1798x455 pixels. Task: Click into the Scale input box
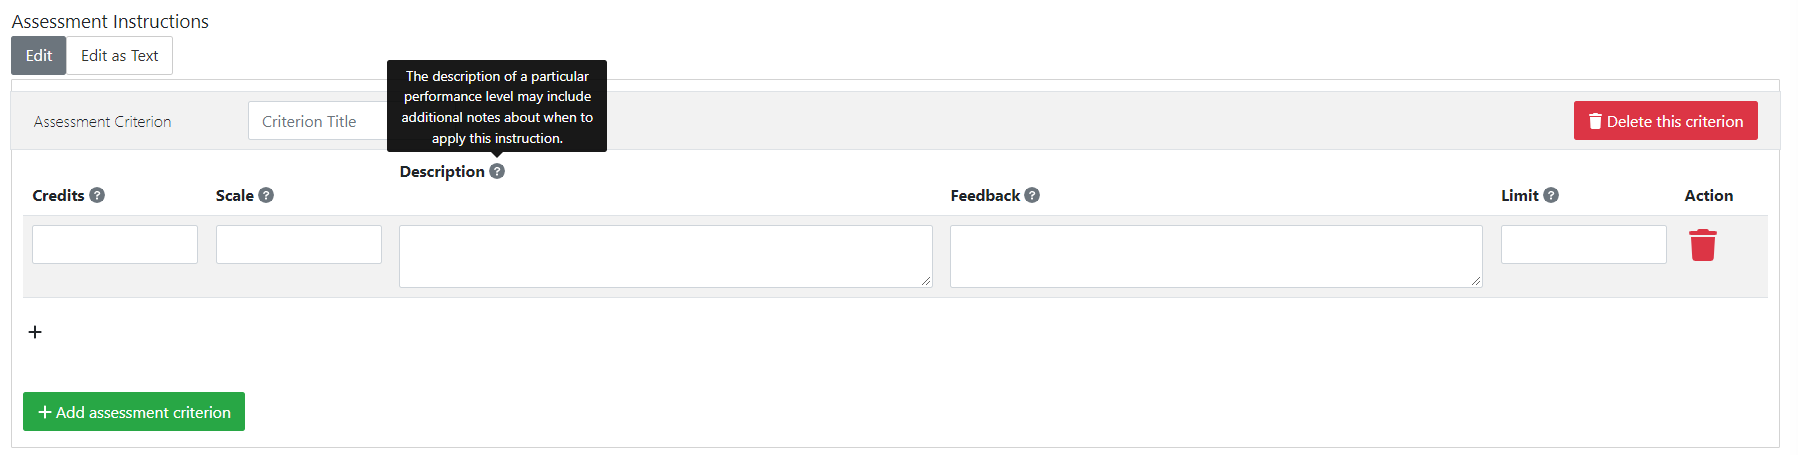[298, 245]
